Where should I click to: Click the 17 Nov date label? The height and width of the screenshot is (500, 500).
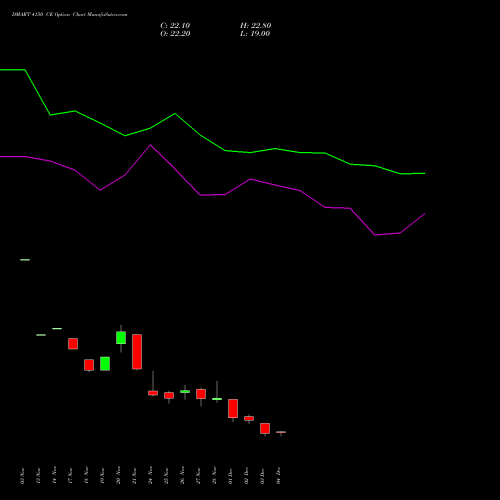click(x=70, y=475)
